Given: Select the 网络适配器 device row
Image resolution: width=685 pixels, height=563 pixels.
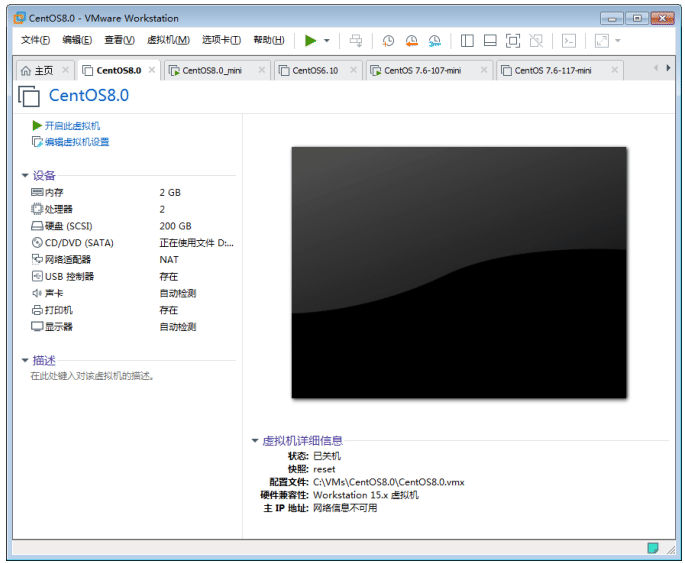Looking at the screenshot, I should pyautogui.click(x=132, y=259).
